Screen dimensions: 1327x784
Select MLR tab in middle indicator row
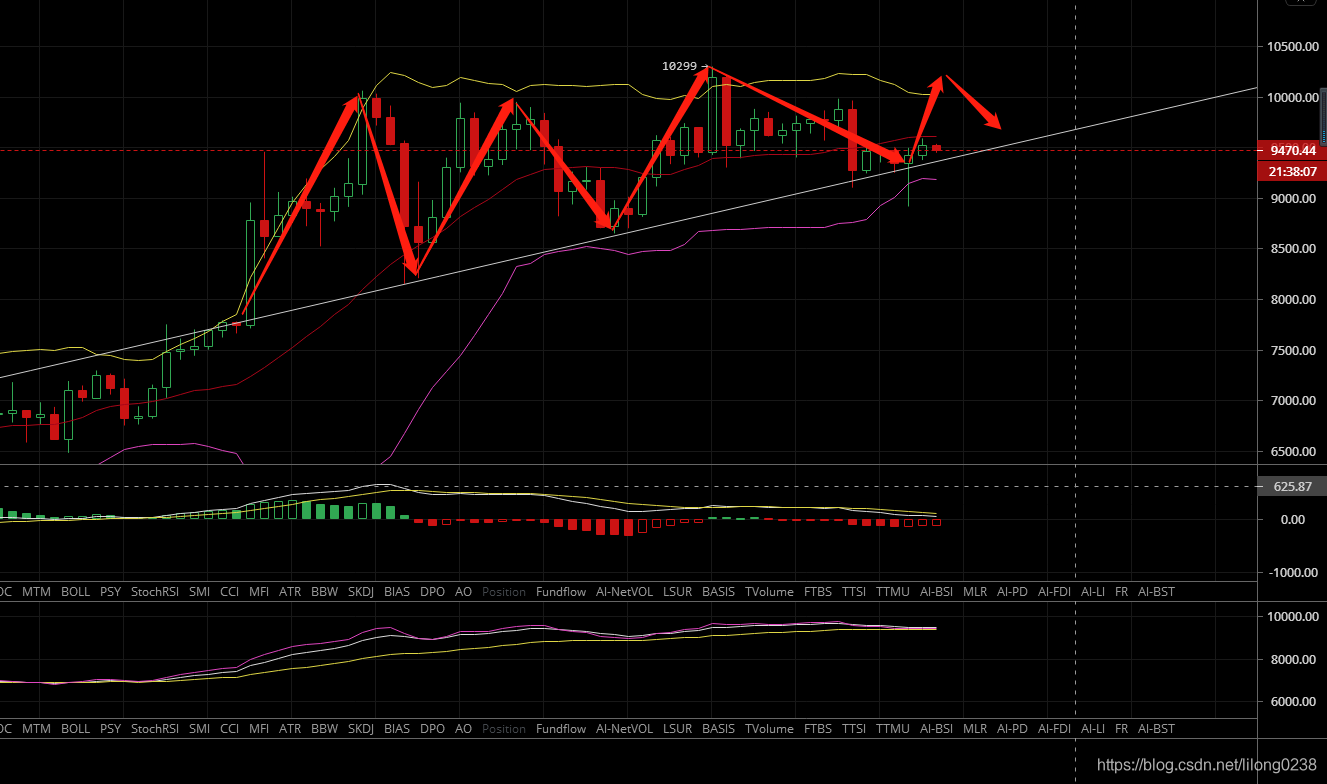point(975,592)
